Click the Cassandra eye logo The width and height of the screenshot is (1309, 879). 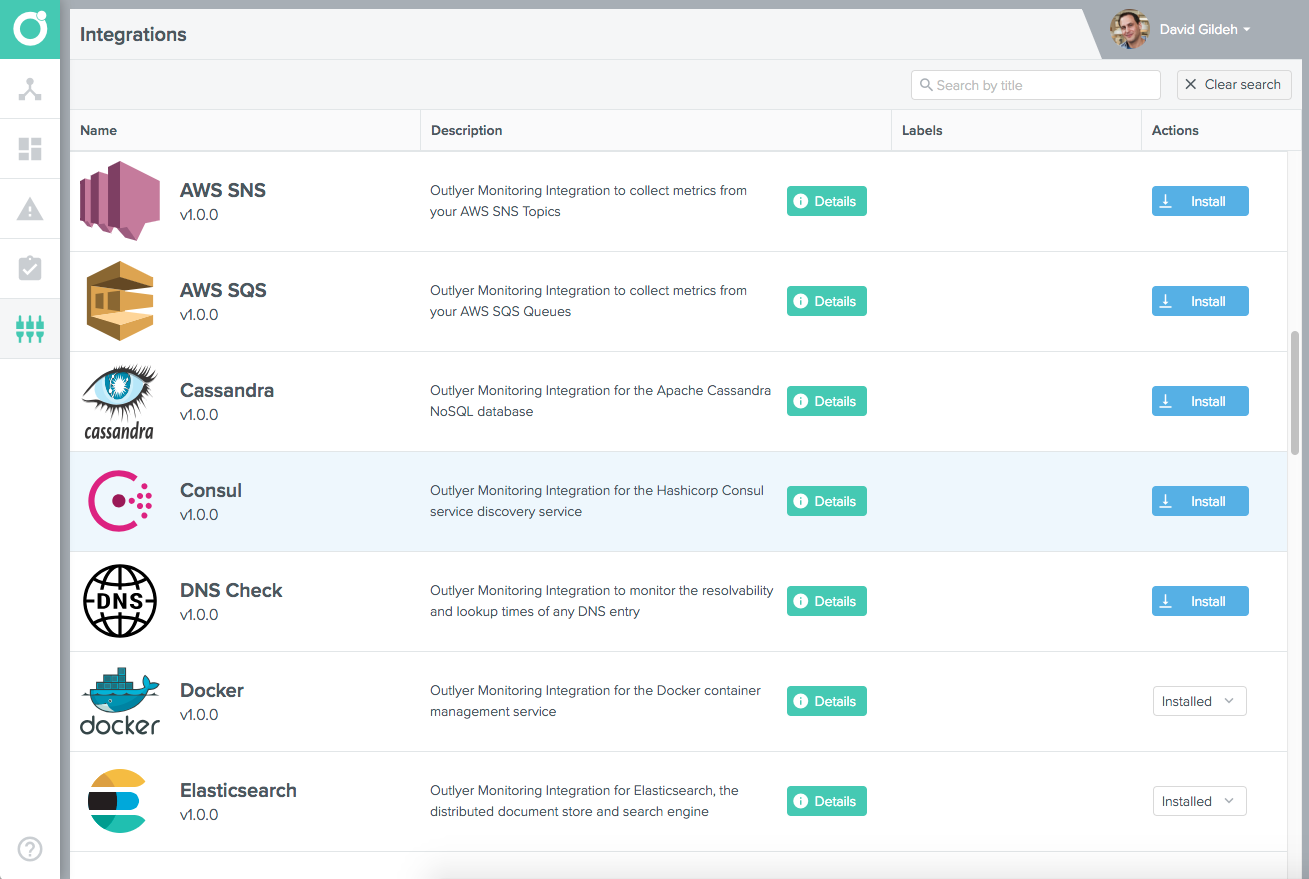(120, 401)
